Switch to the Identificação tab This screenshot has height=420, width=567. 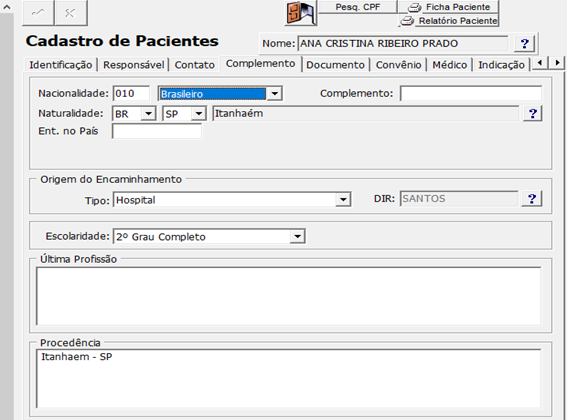click(61, 65)
